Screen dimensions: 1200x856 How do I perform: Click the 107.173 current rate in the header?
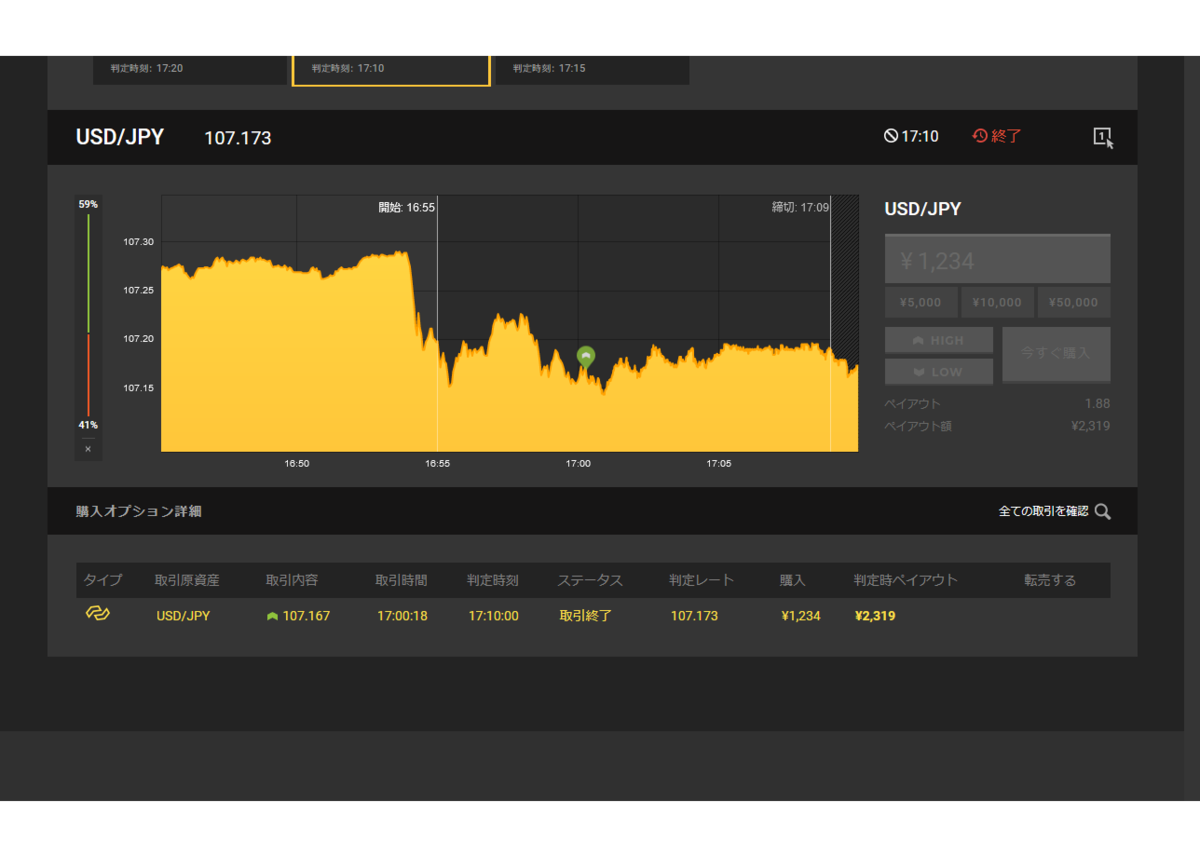click(x=238, y=138)
